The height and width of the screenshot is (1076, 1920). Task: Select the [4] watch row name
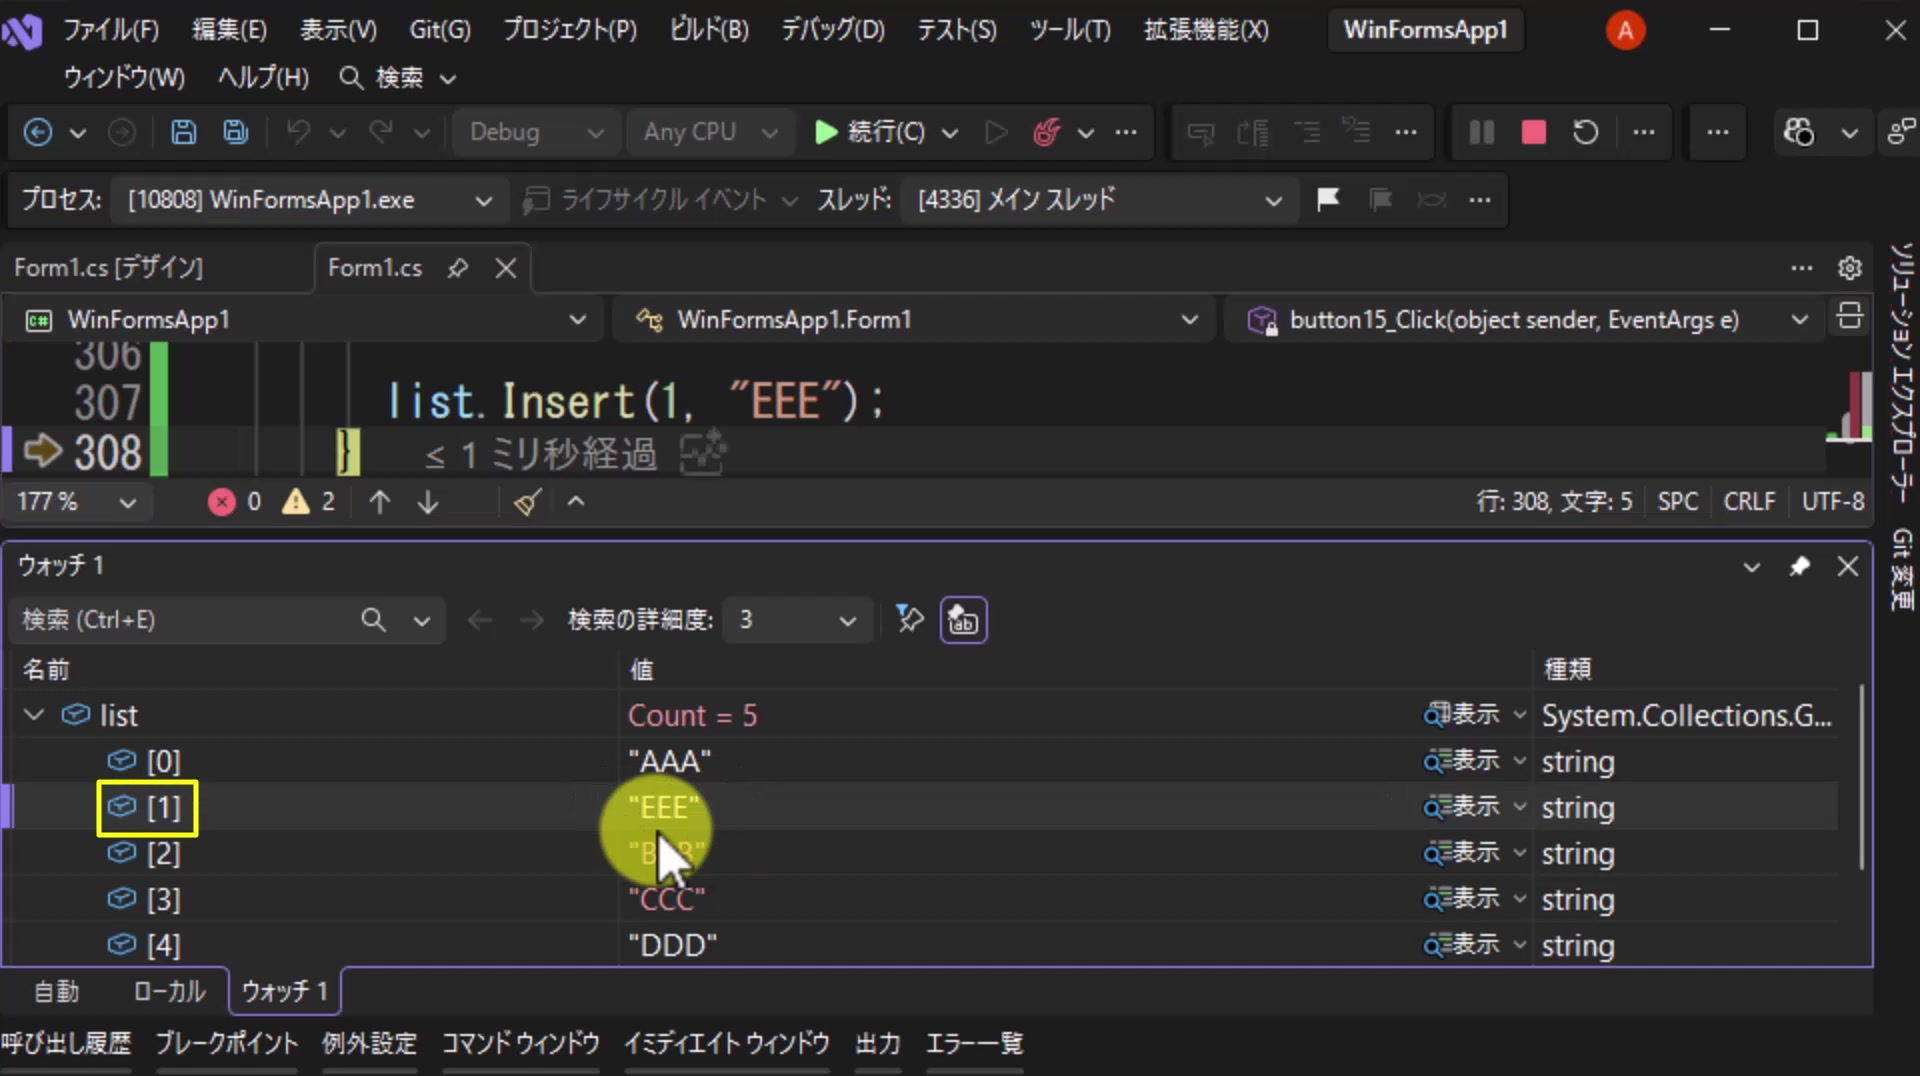[164, 945]
